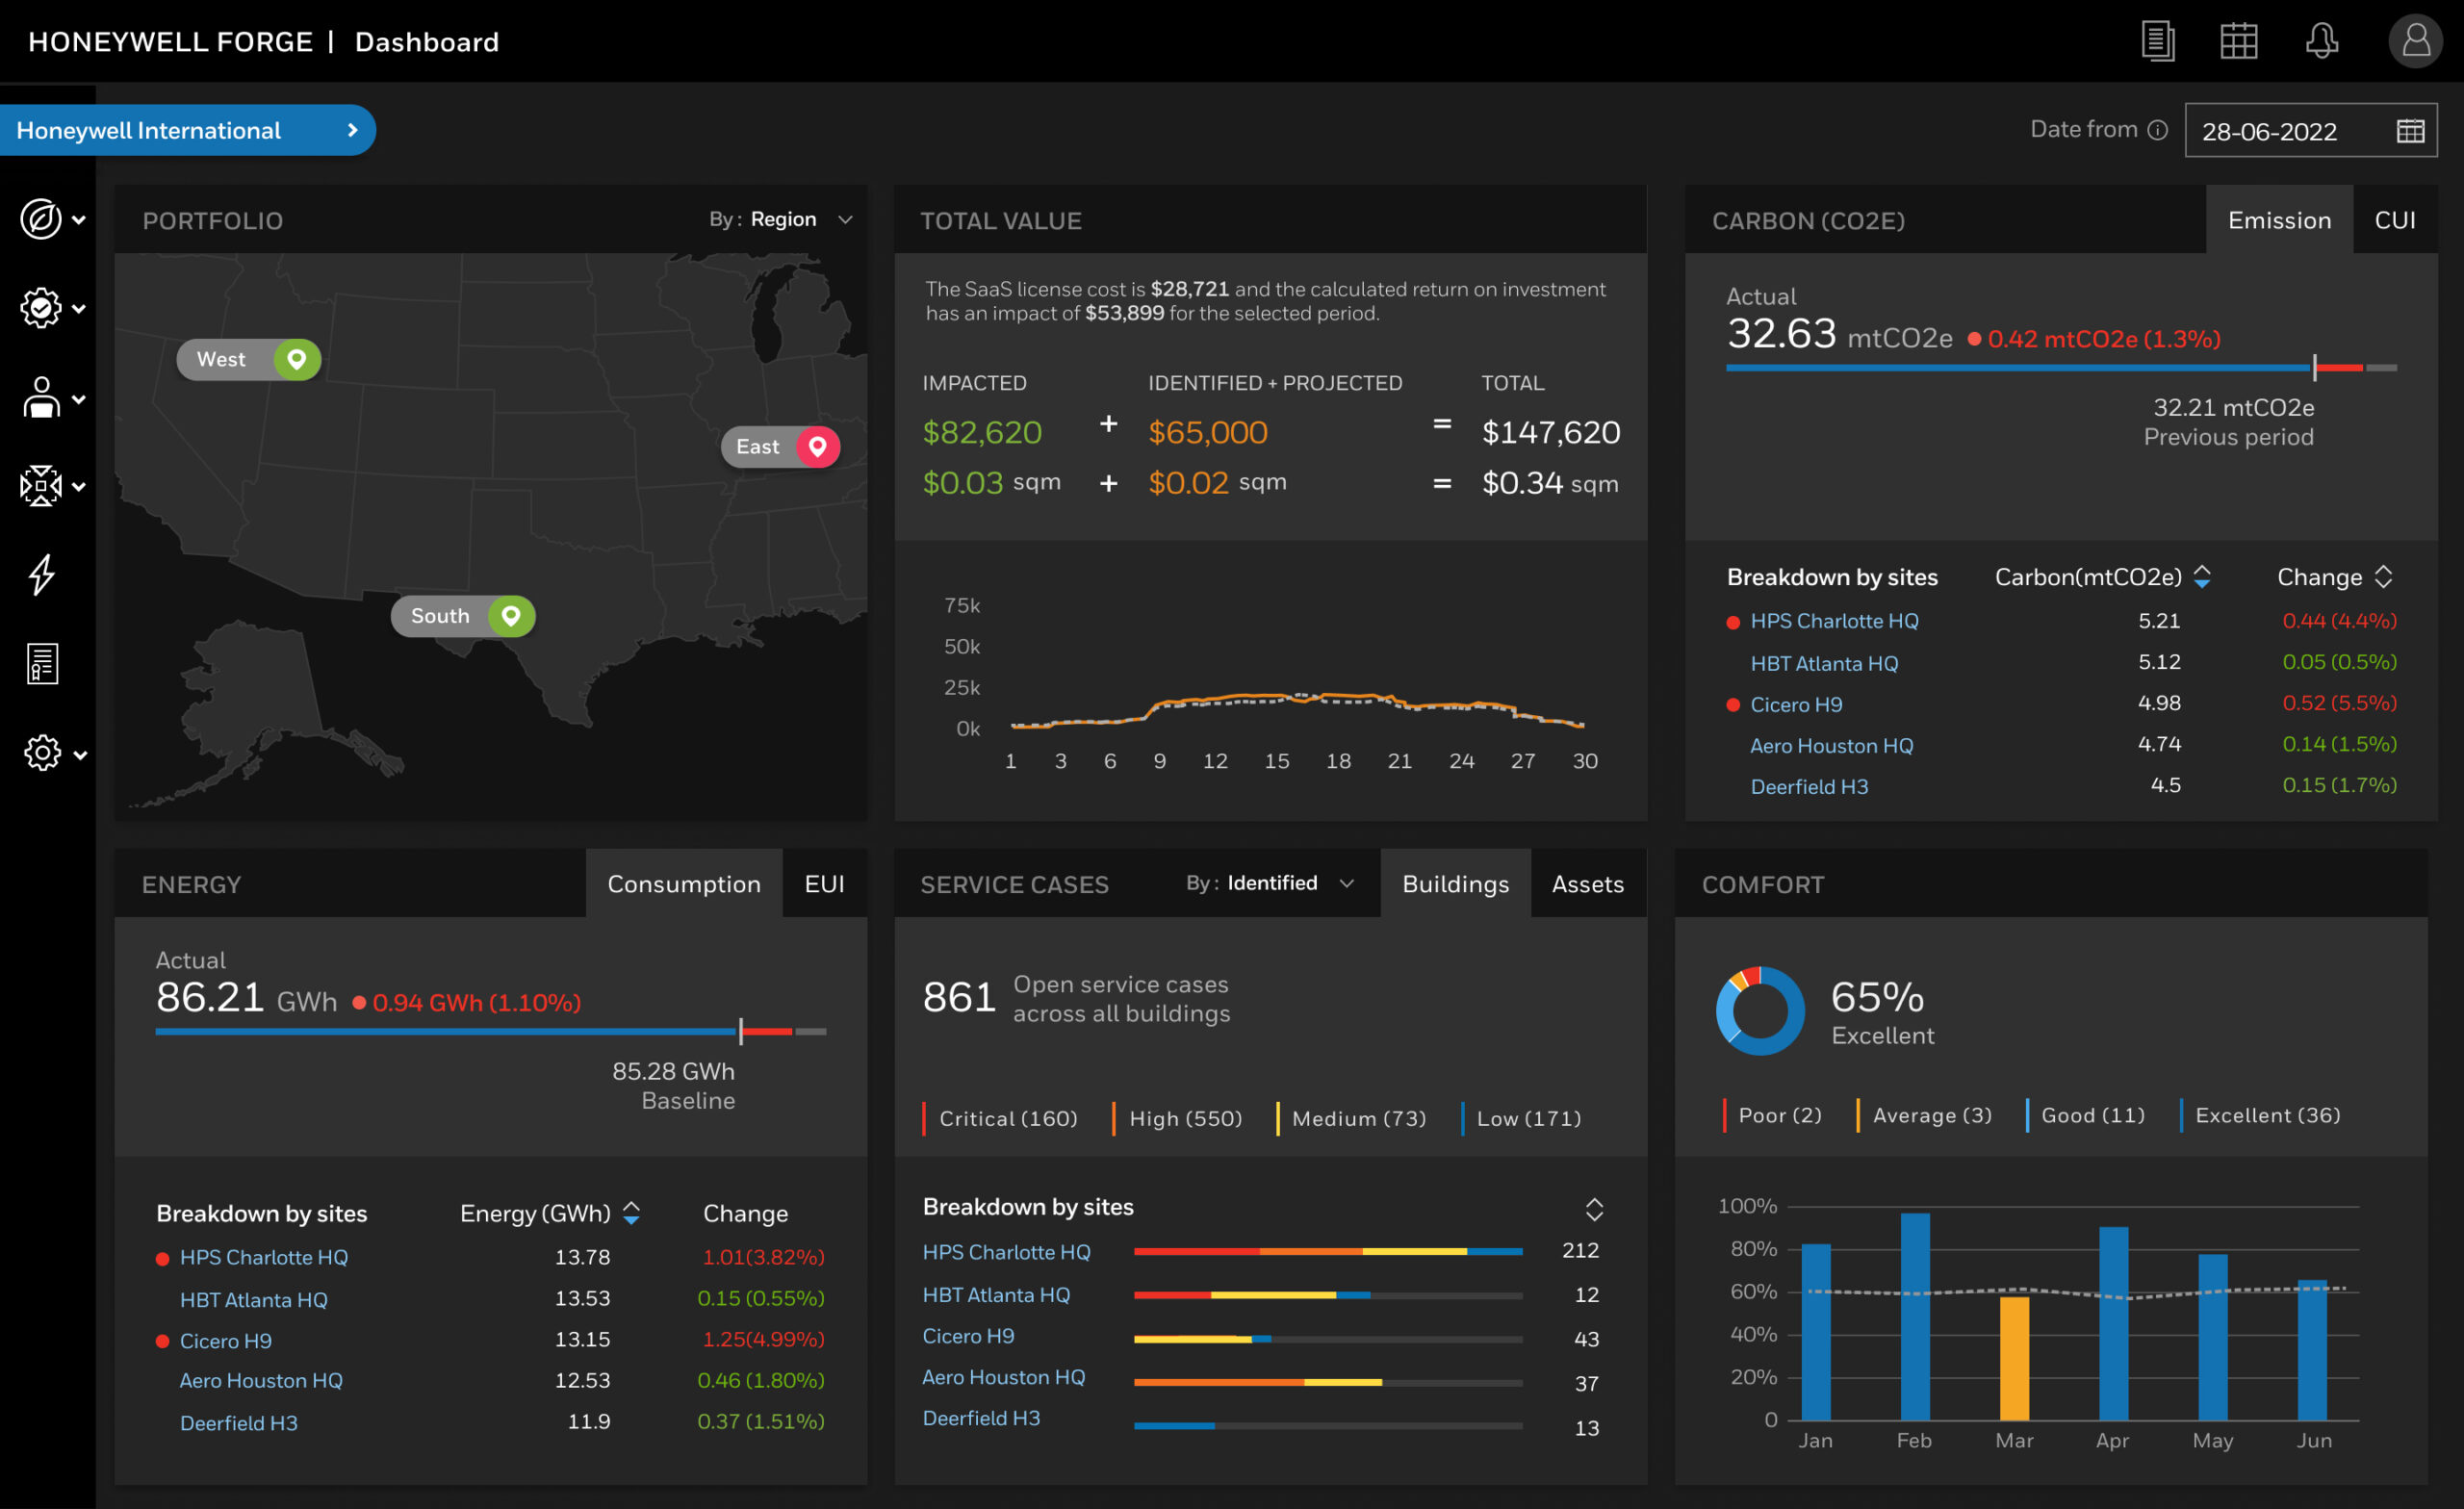Switch Carbon panel to CUI view
Screen dimensions: 2464x1509
[2394, 220]
